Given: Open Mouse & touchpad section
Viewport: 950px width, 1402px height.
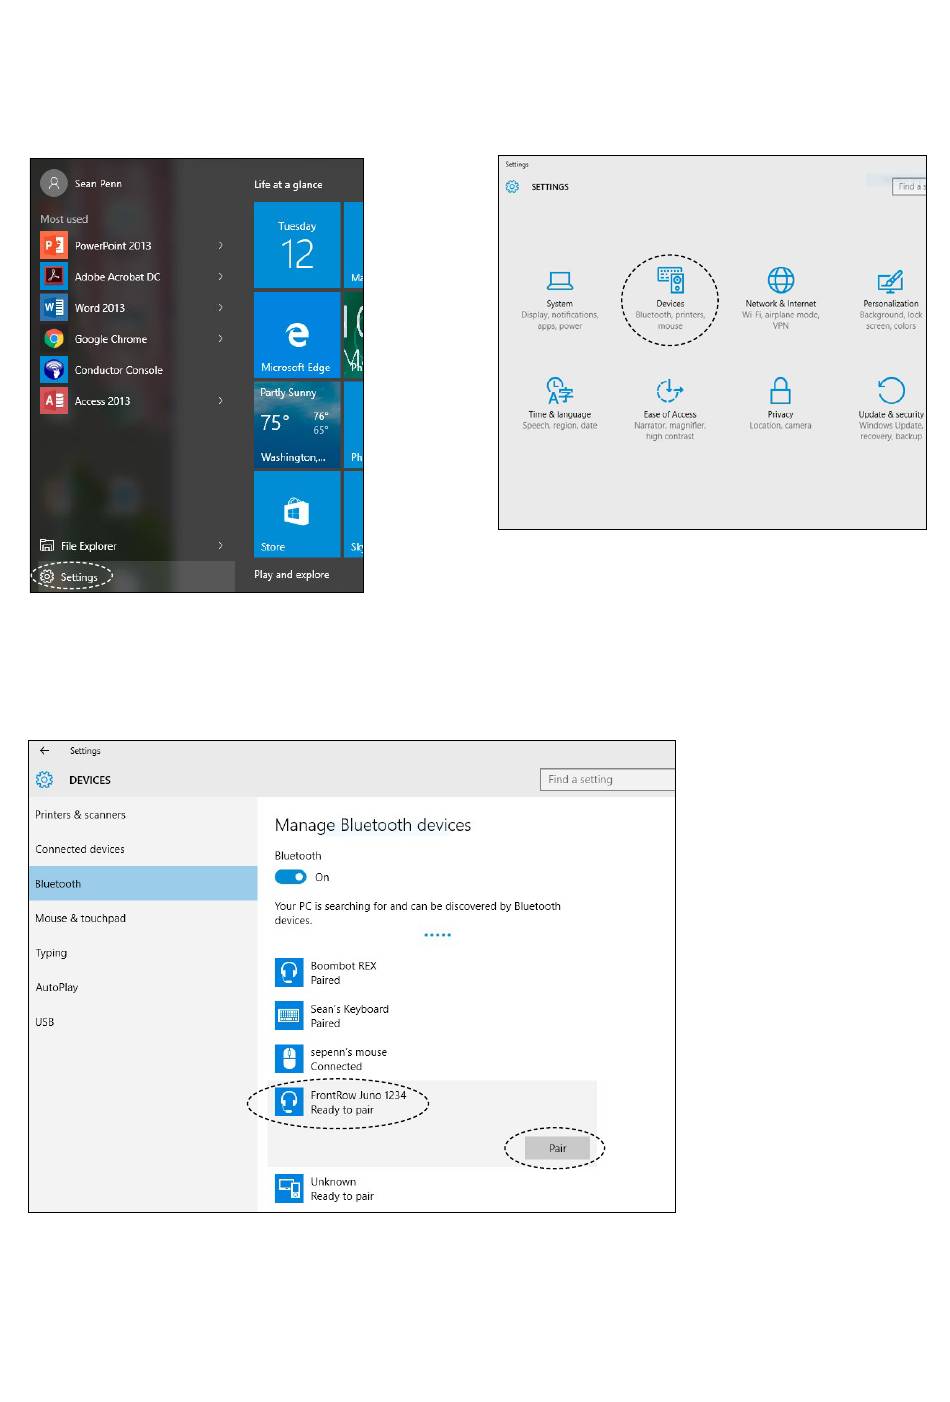Looking at the screenshot, I should 143,918.
